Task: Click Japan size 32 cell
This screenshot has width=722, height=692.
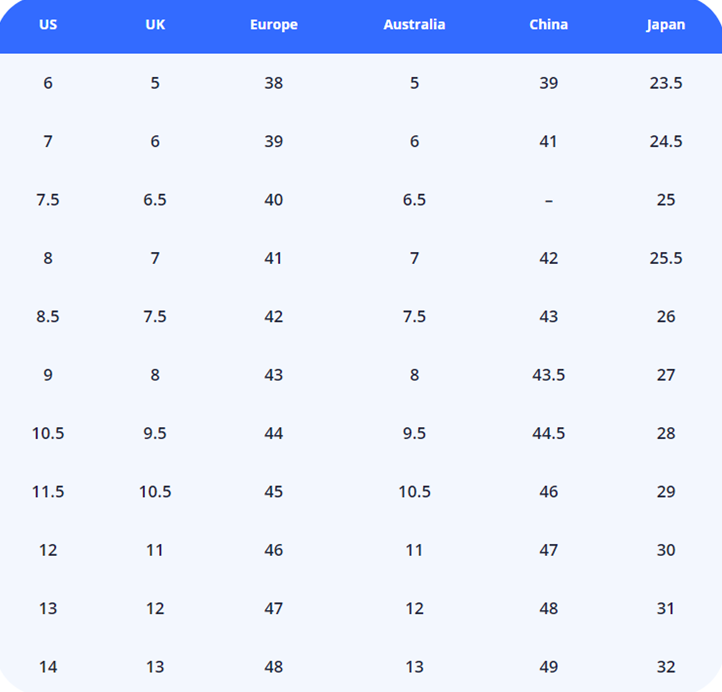Action: click(666, 667)
